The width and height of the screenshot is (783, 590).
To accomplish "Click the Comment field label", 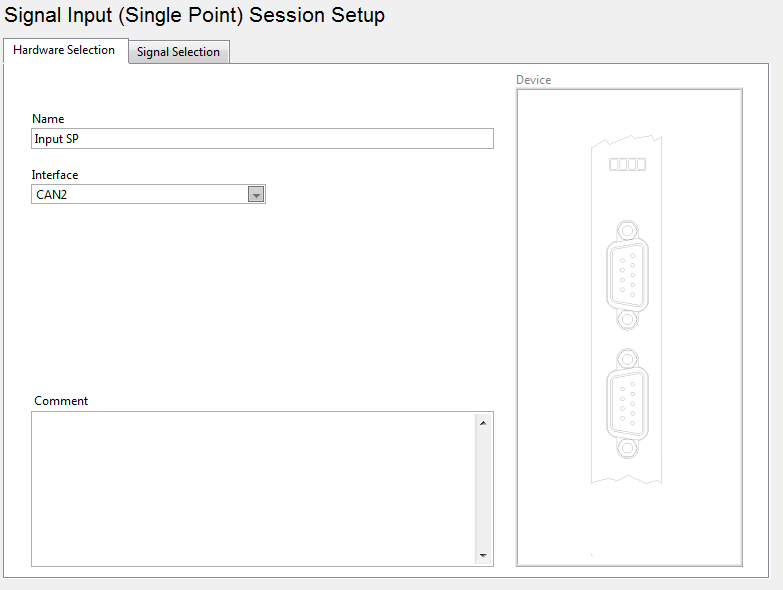I will point(61,401).
